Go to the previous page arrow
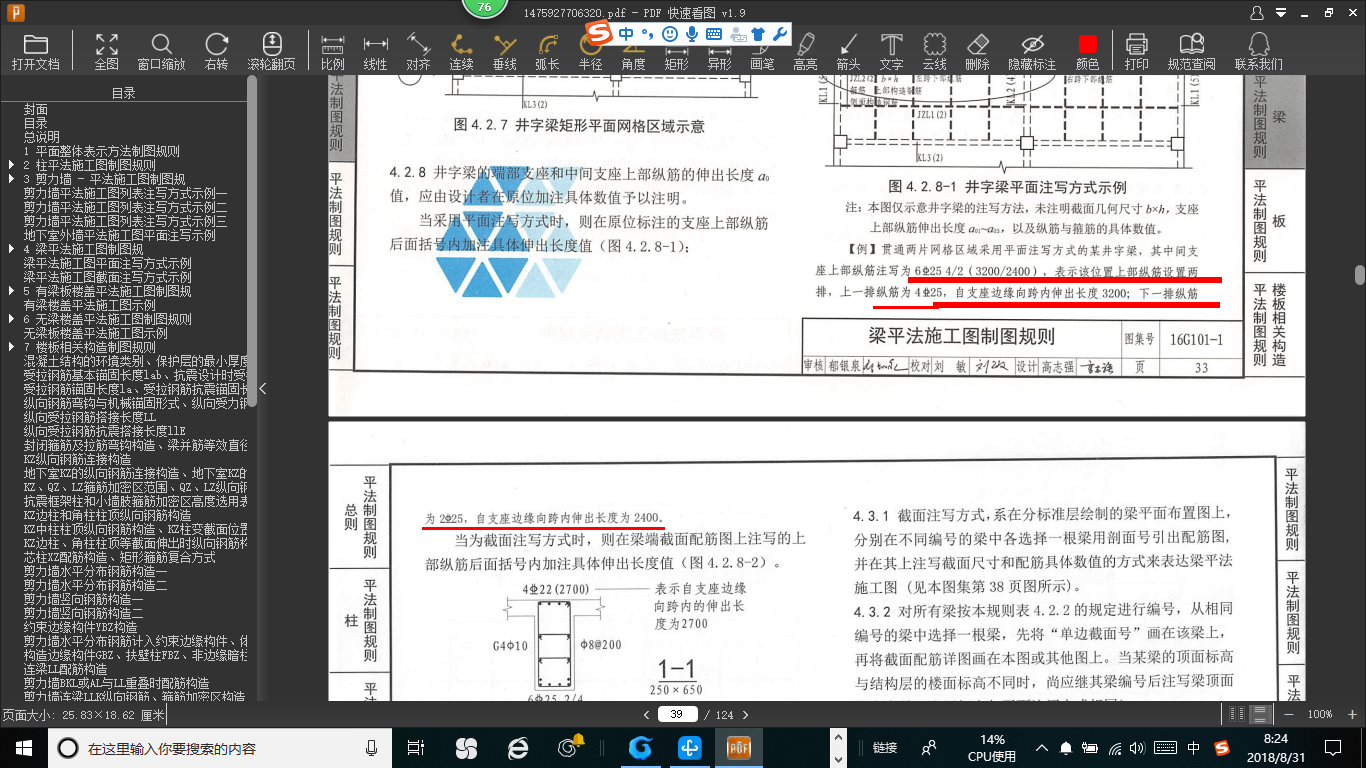This screenshot has width=1366, height=768. pos(646,714)
